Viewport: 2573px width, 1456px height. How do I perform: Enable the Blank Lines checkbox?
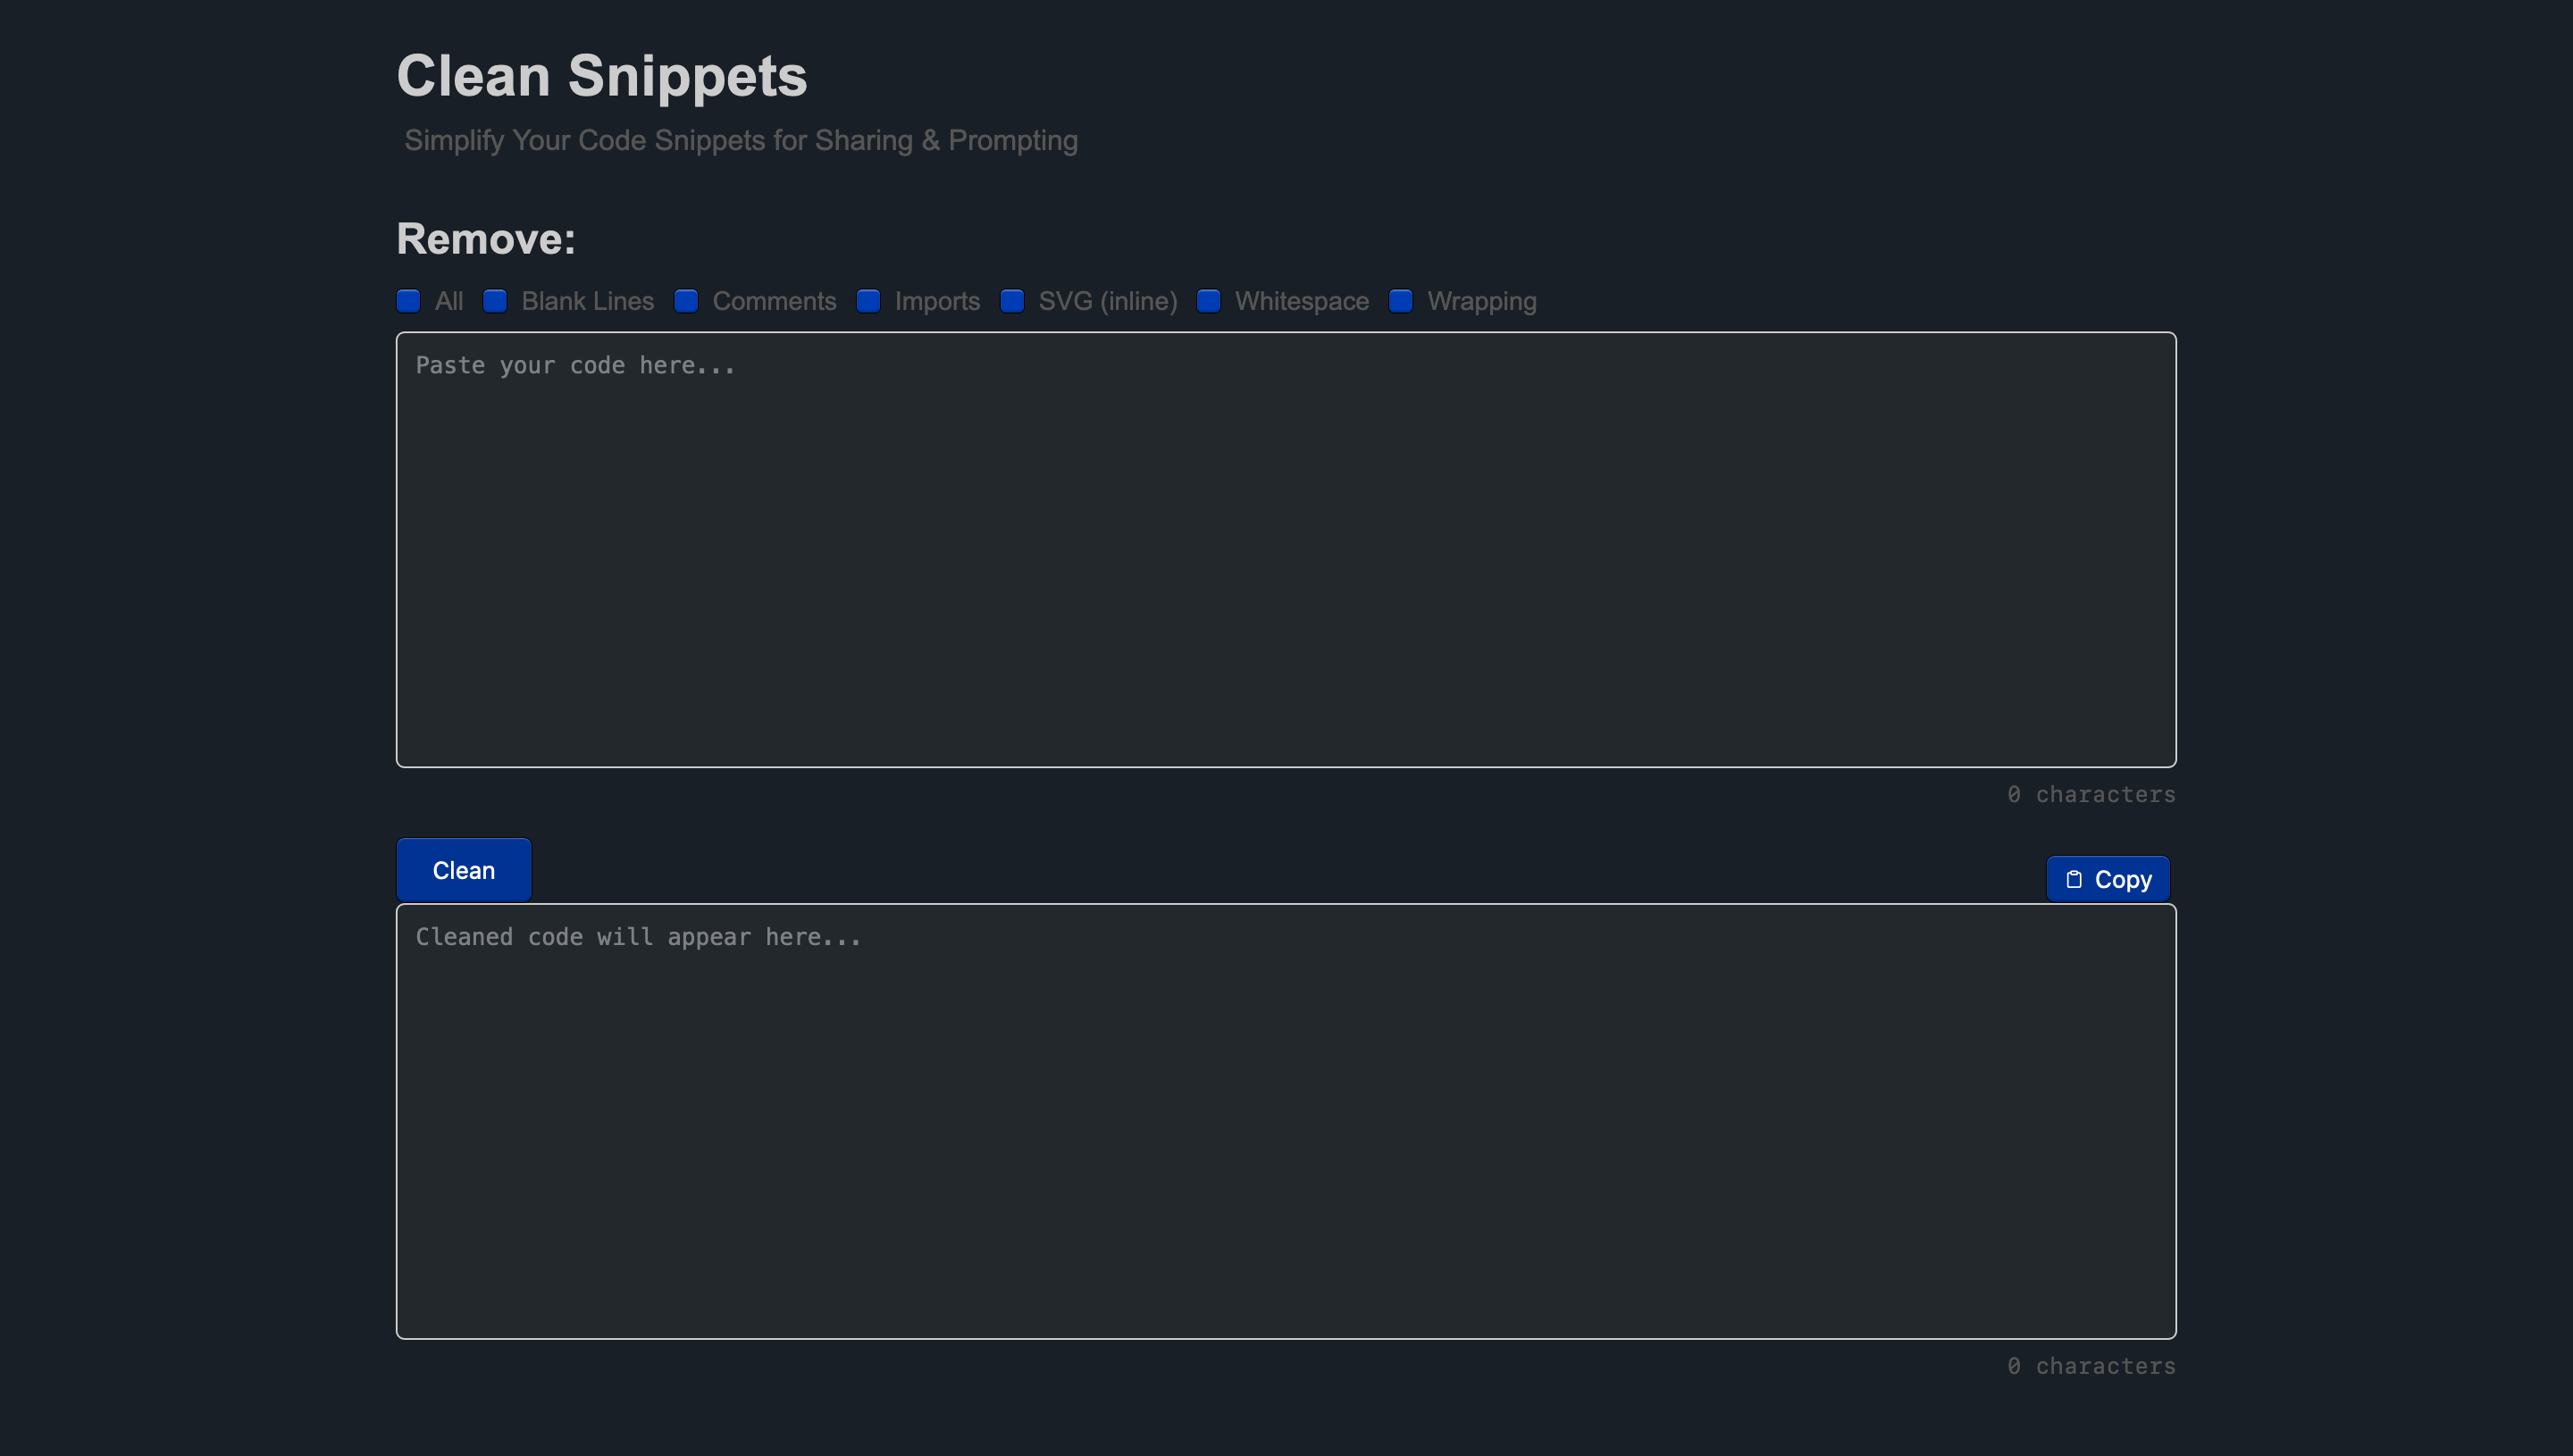click(x=495, y=301)
